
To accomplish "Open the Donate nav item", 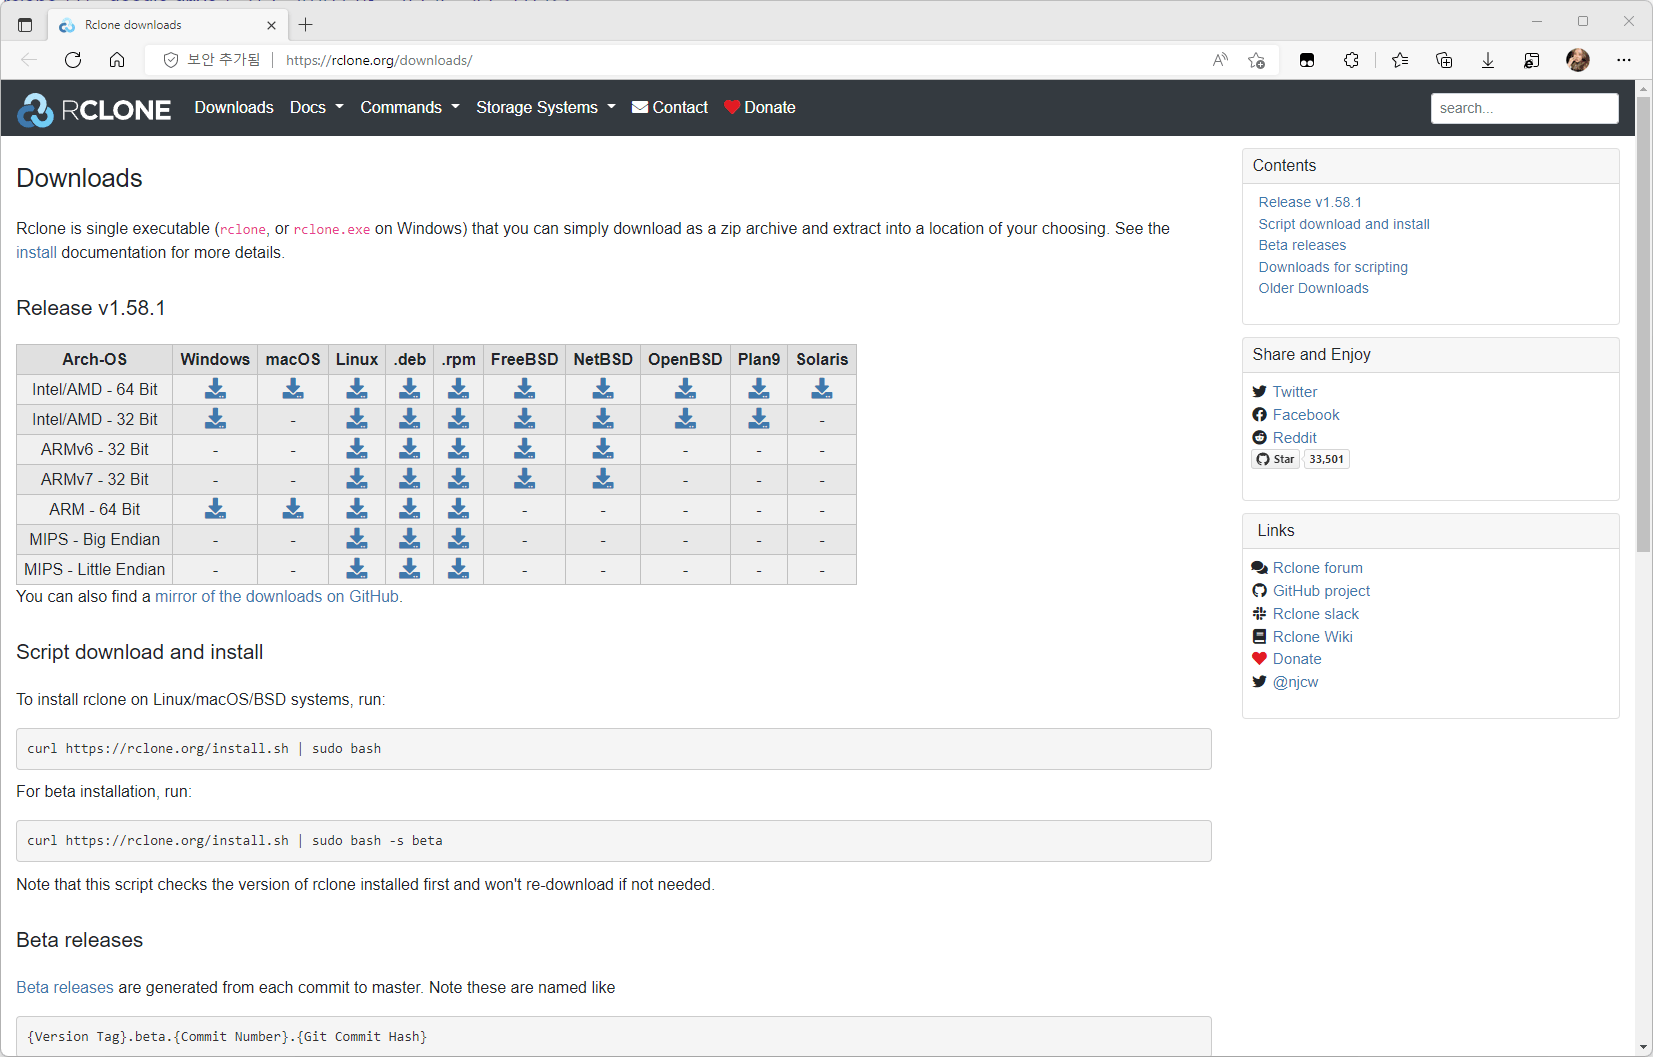I will click(760, 108).
